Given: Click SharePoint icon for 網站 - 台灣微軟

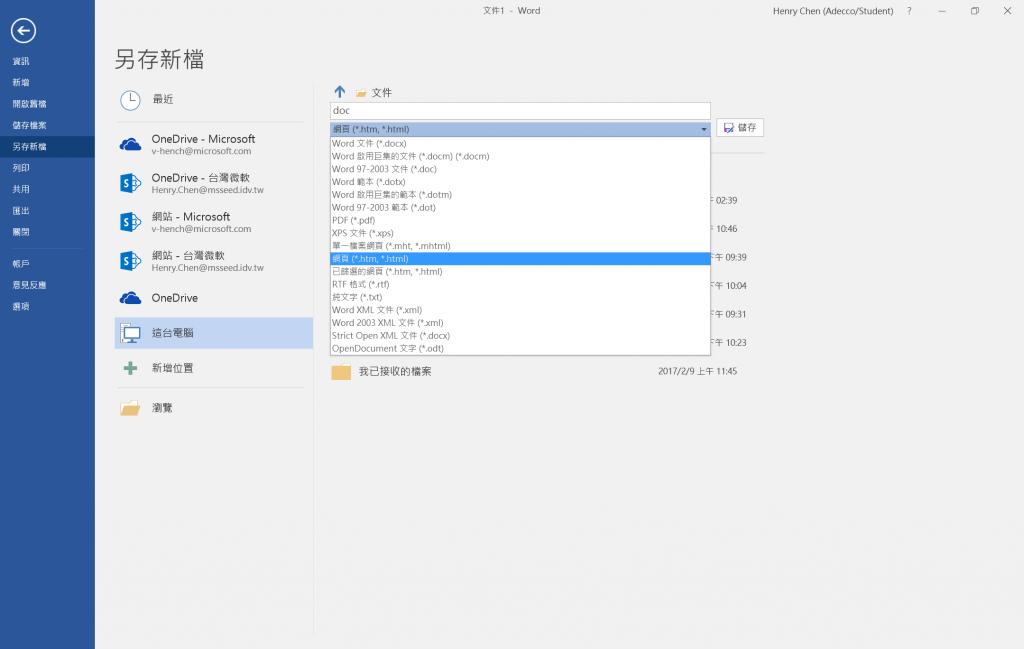Looking at the screenshot, I should (131, 261).
